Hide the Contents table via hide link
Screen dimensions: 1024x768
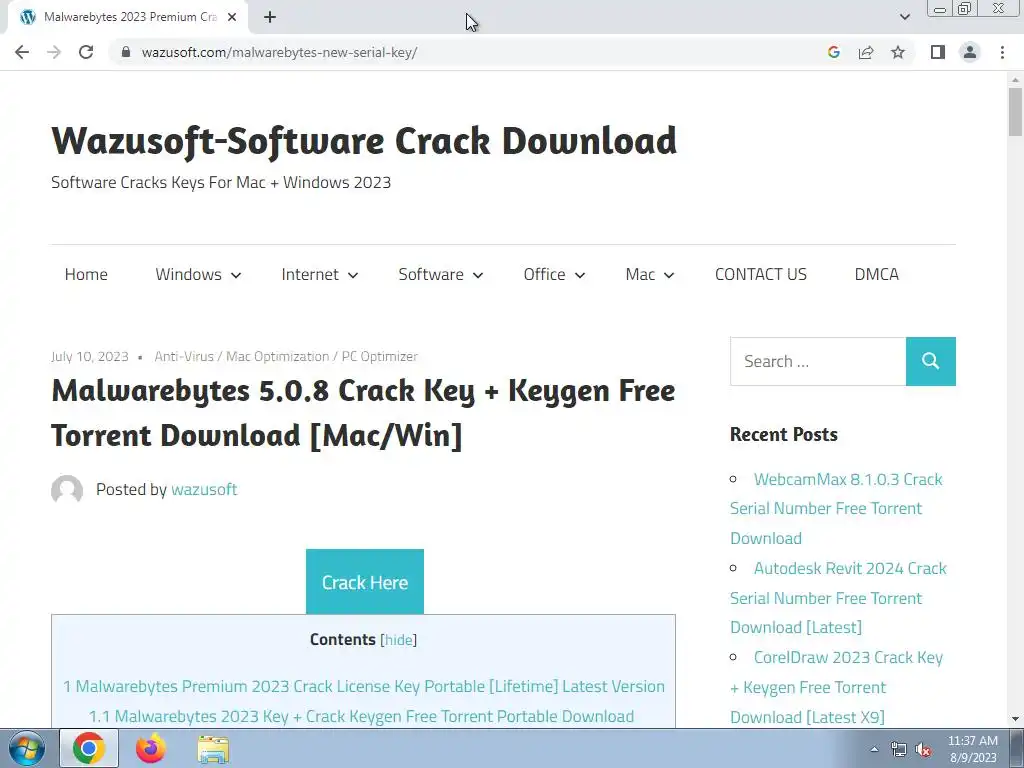click(398, 640)
